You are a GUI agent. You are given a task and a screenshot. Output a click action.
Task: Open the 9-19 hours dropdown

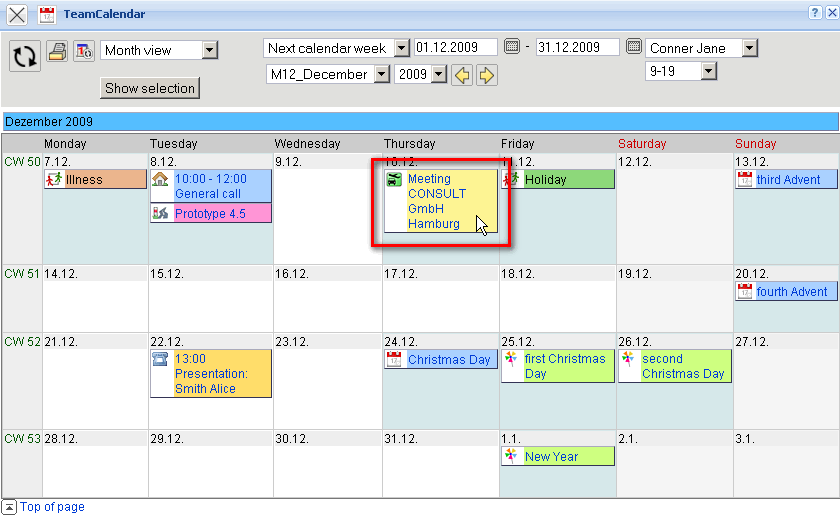pyautogui.click(x=708, y=71)
